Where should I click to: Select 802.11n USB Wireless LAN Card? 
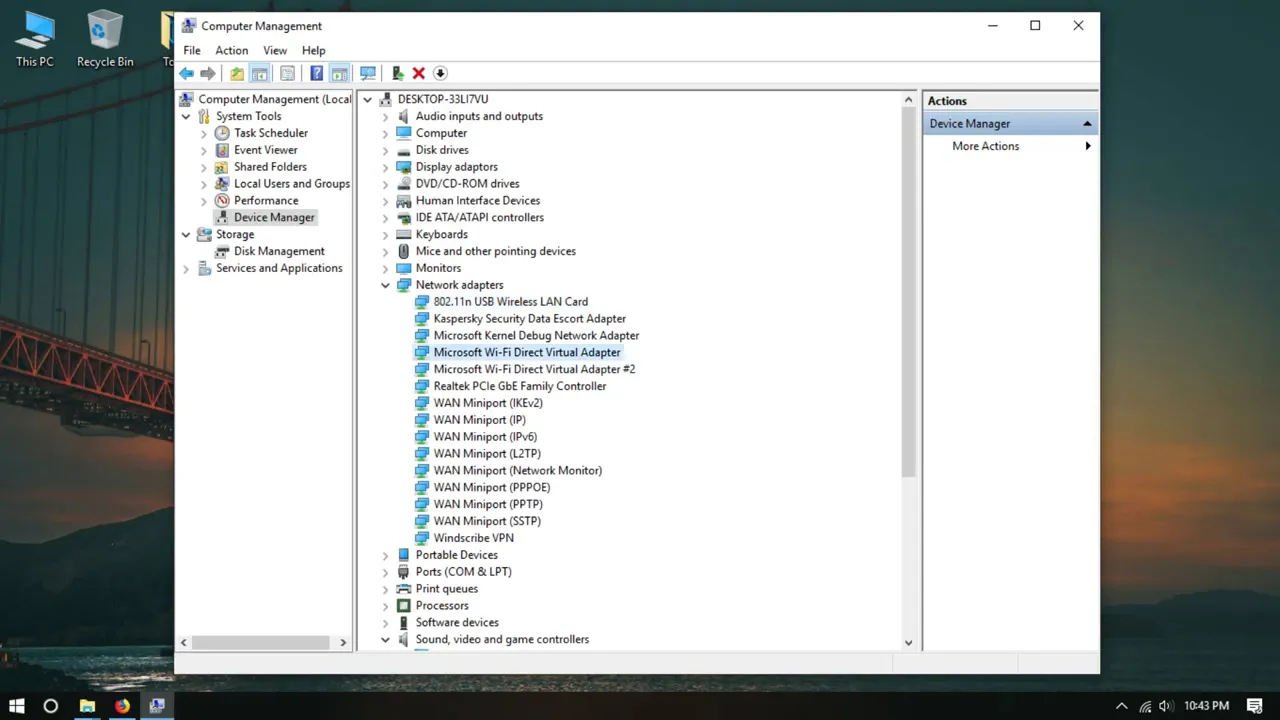click(510, 302)
